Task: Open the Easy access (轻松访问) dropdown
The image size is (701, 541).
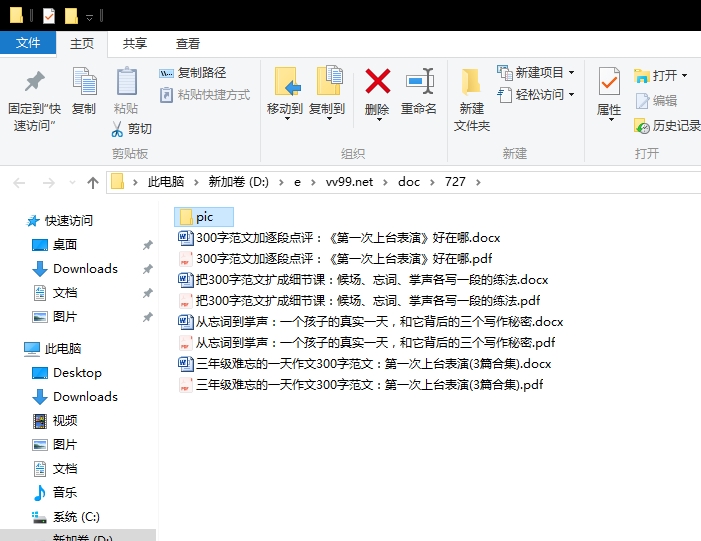Action: tap(536, 95)
